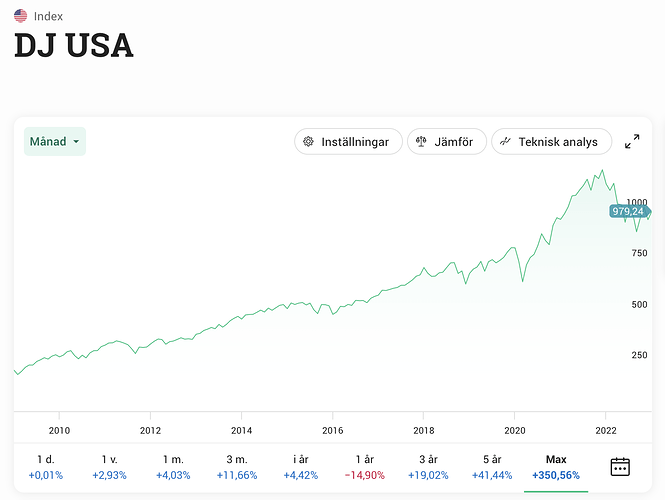Click the US flag icon beside Index
Screen dimensions: 665x500
click(x=21, y=16)
